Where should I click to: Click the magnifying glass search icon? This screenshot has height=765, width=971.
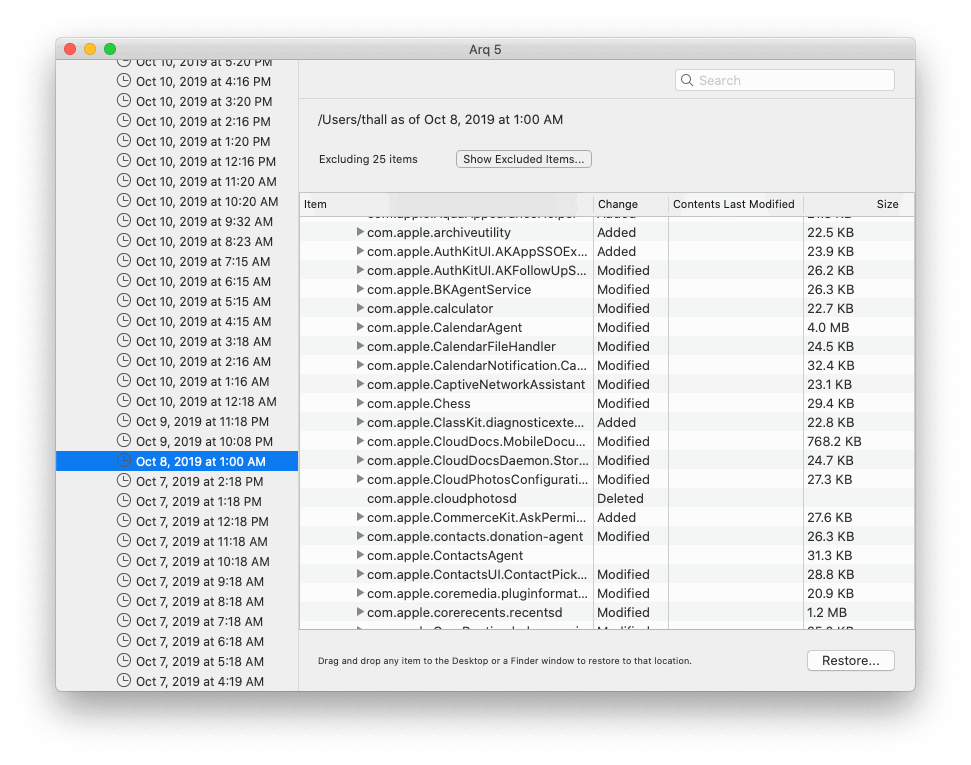(687, 81)
